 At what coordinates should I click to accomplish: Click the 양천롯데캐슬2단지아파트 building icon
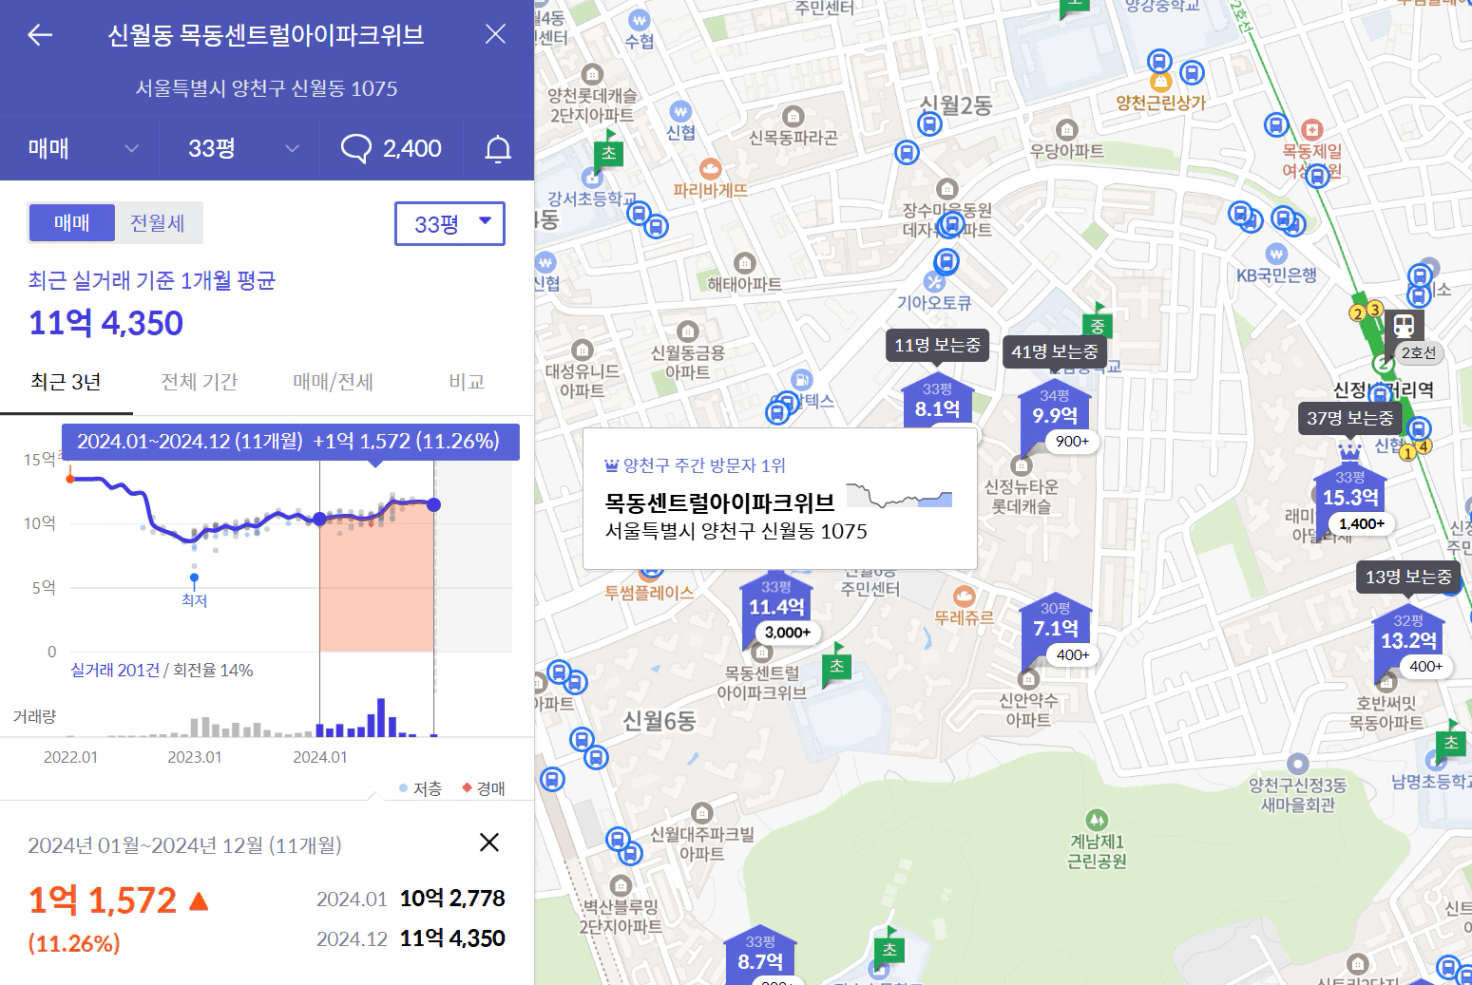[x=592, y=74]
